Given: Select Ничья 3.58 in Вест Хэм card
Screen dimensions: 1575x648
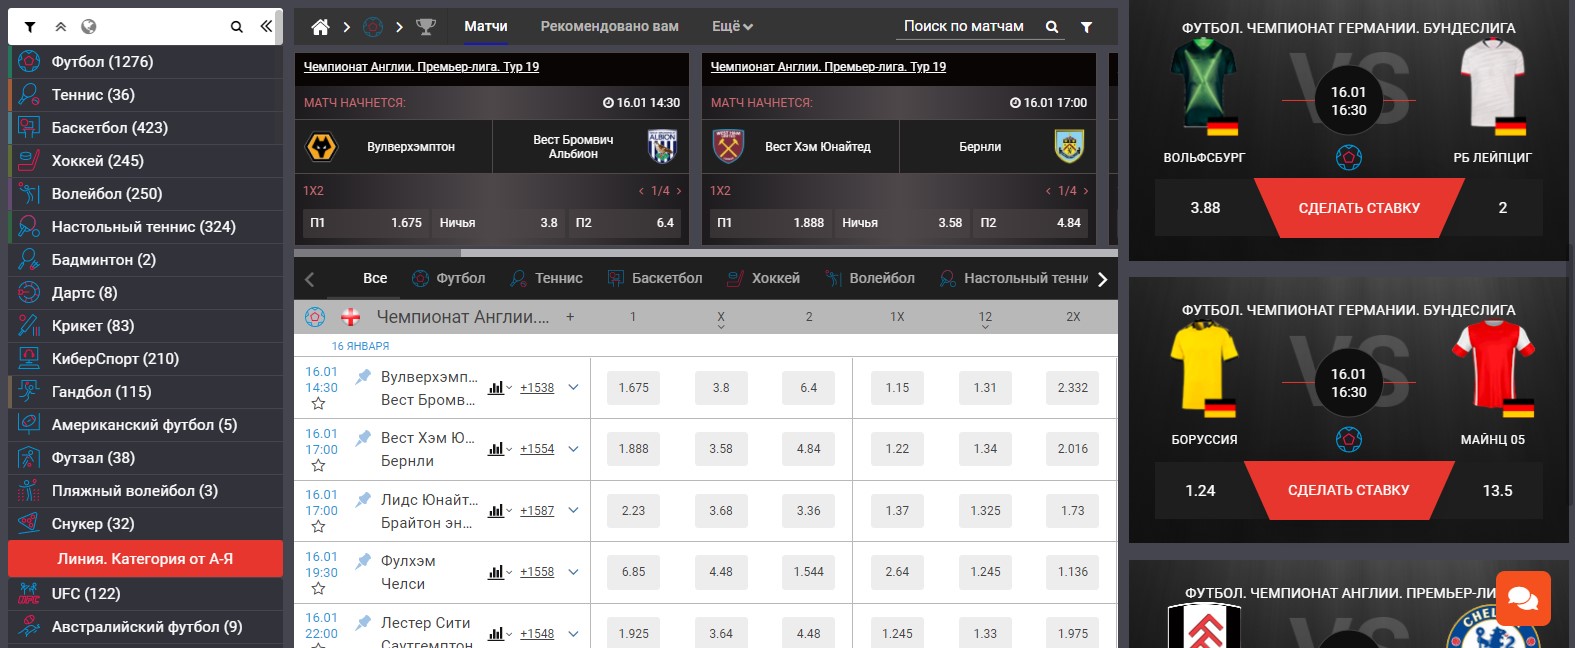Looking at the screenshot, I should 902,223.
